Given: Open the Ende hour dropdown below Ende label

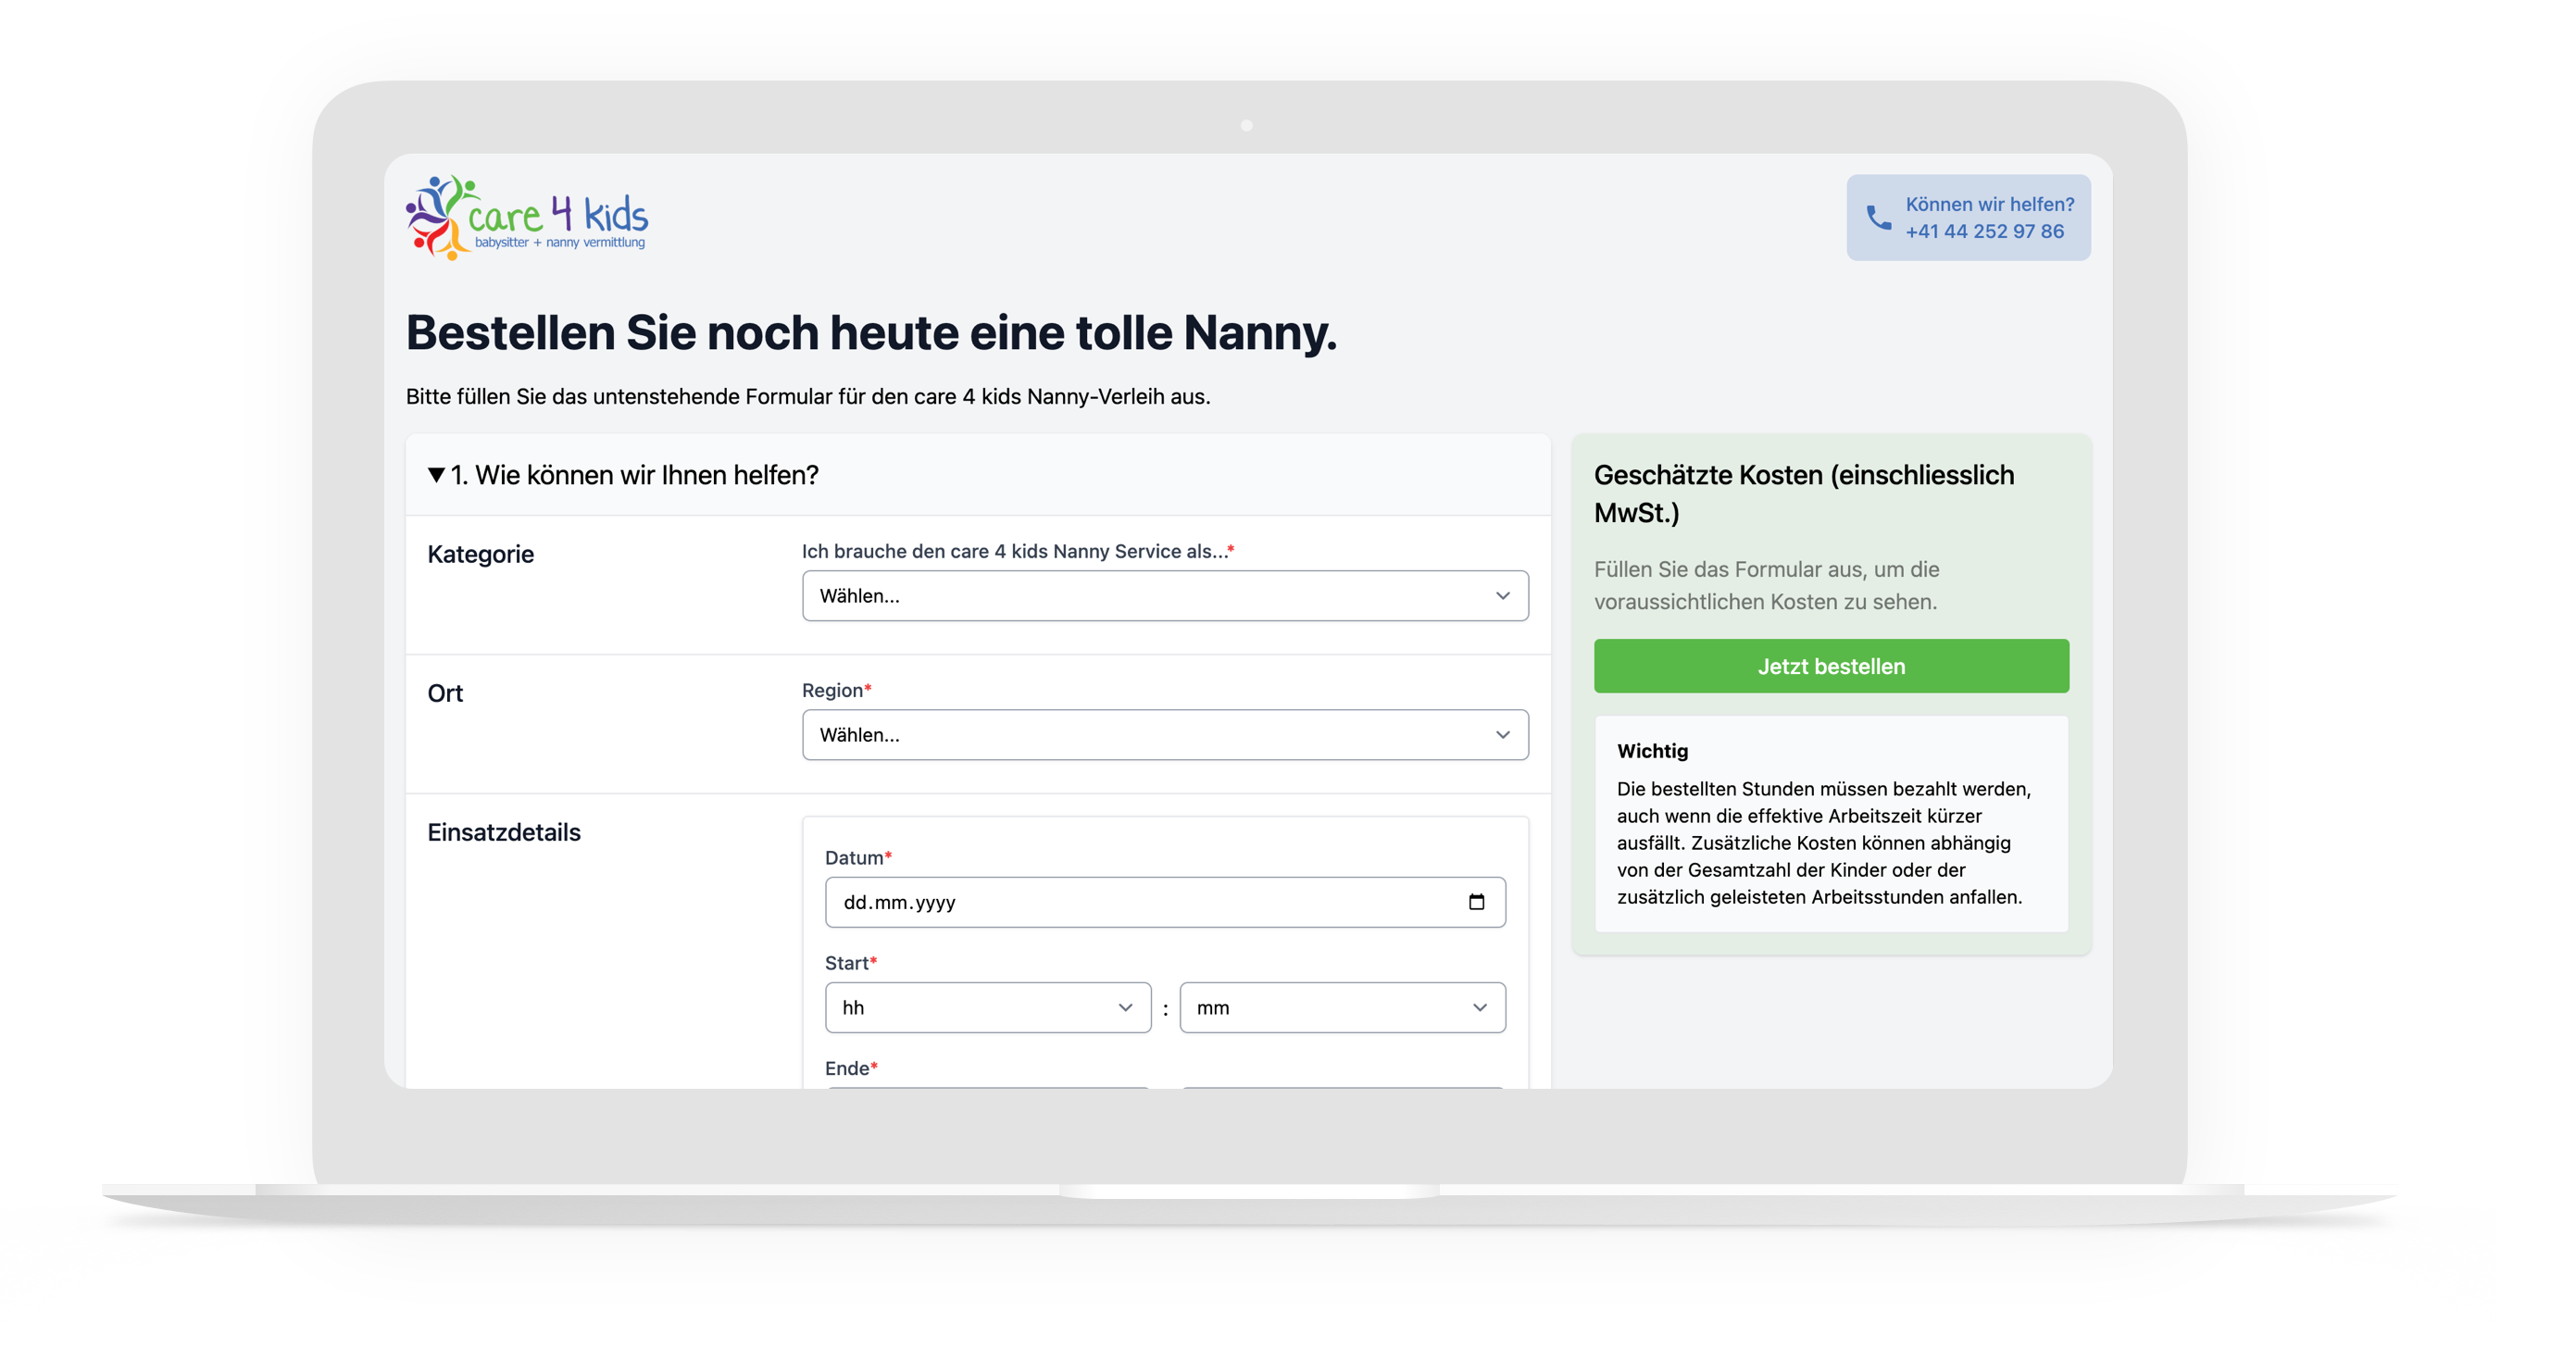Looking at the screenshot, I should 988,1090.
